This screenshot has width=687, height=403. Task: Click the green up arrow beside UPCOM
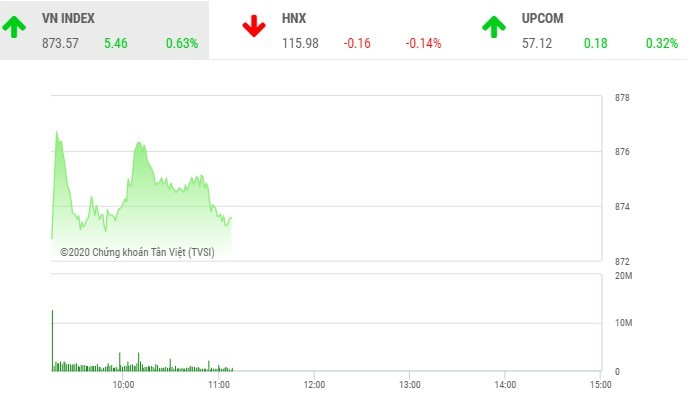(493, 27)
